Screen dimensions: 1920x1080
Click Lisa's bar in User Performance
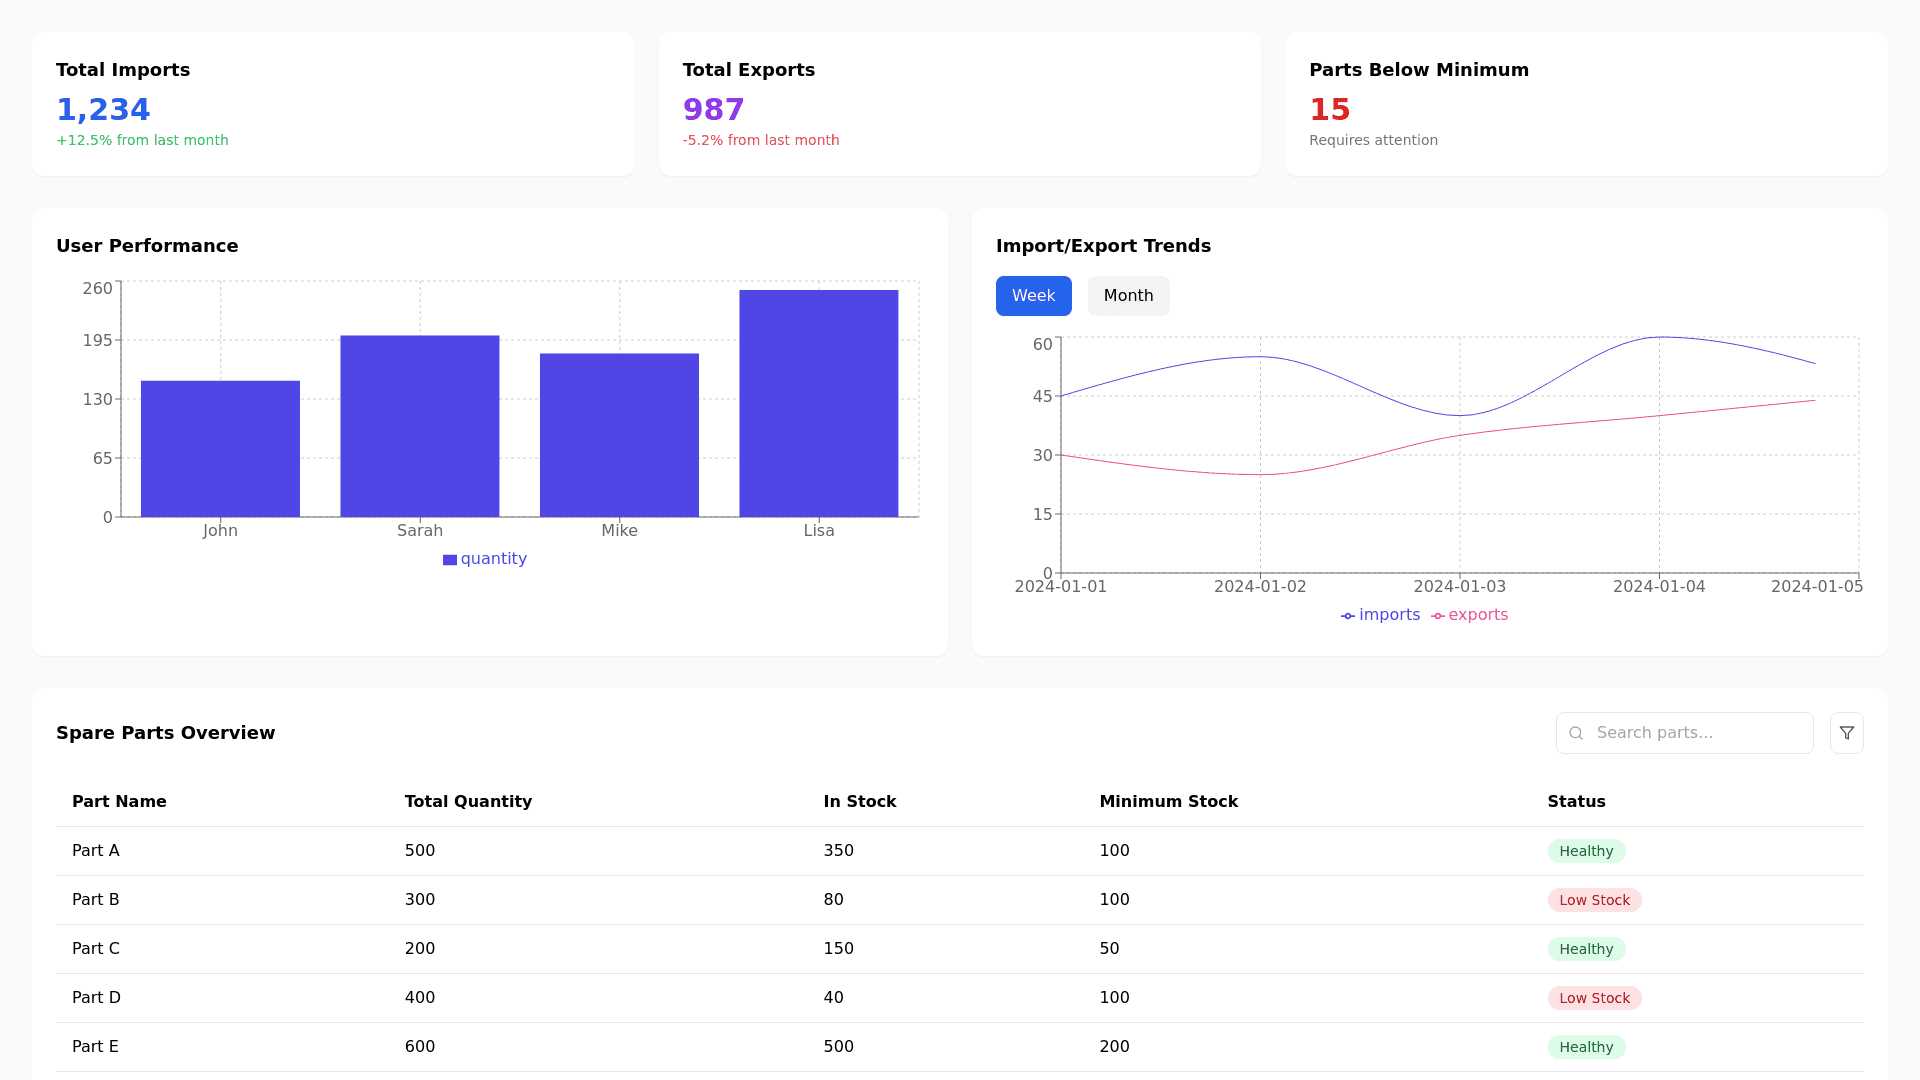point(818,404)
